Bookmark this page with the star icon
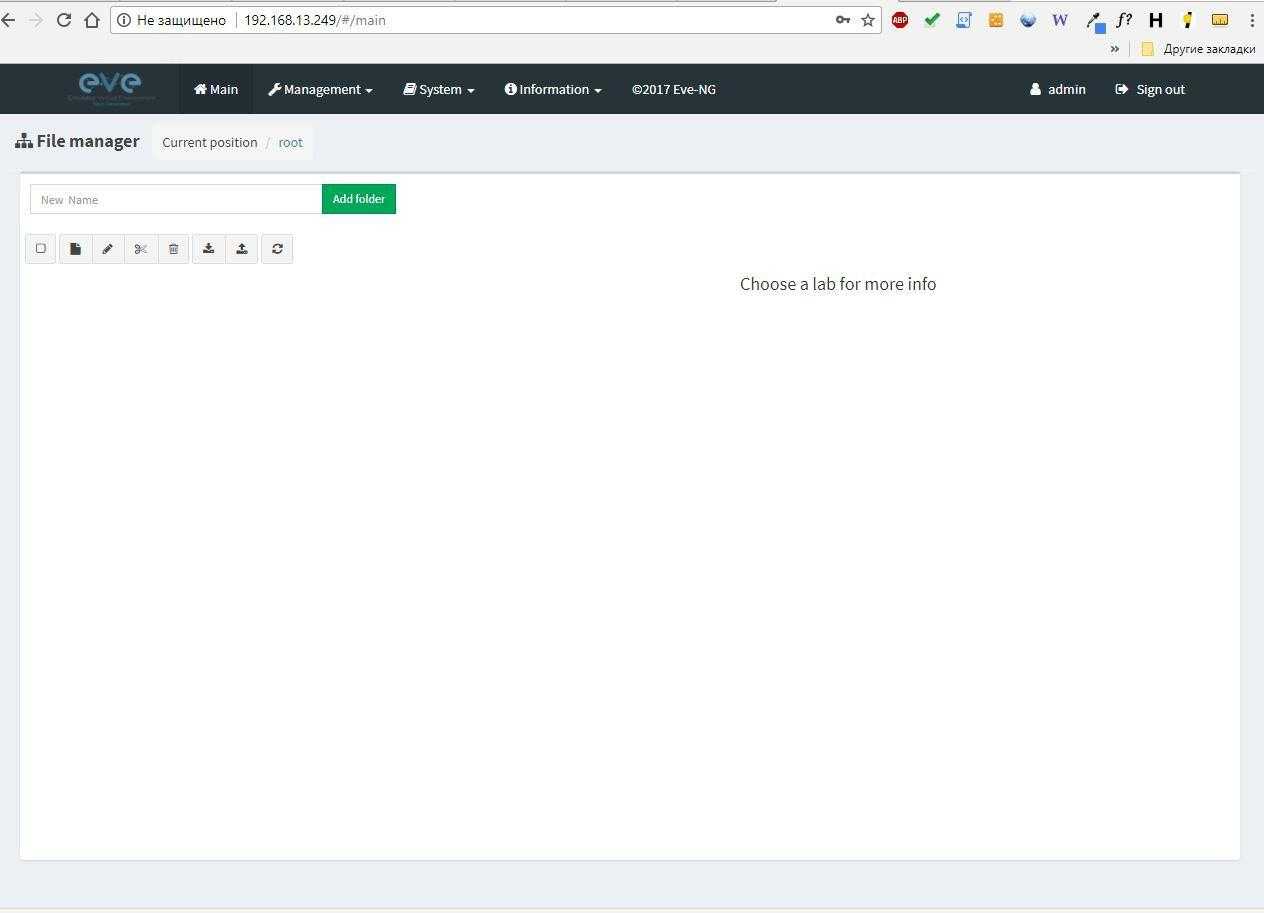This screenshot has height=913, width=1264. (868, 20)
